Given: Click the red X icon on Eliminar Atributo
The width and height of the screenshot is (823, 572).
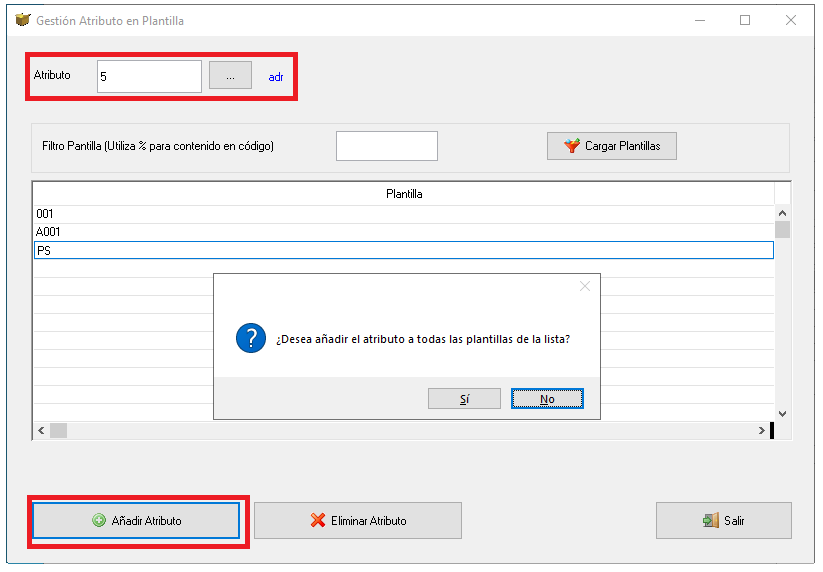Looking at the screenshot, I should coord(318,520).
